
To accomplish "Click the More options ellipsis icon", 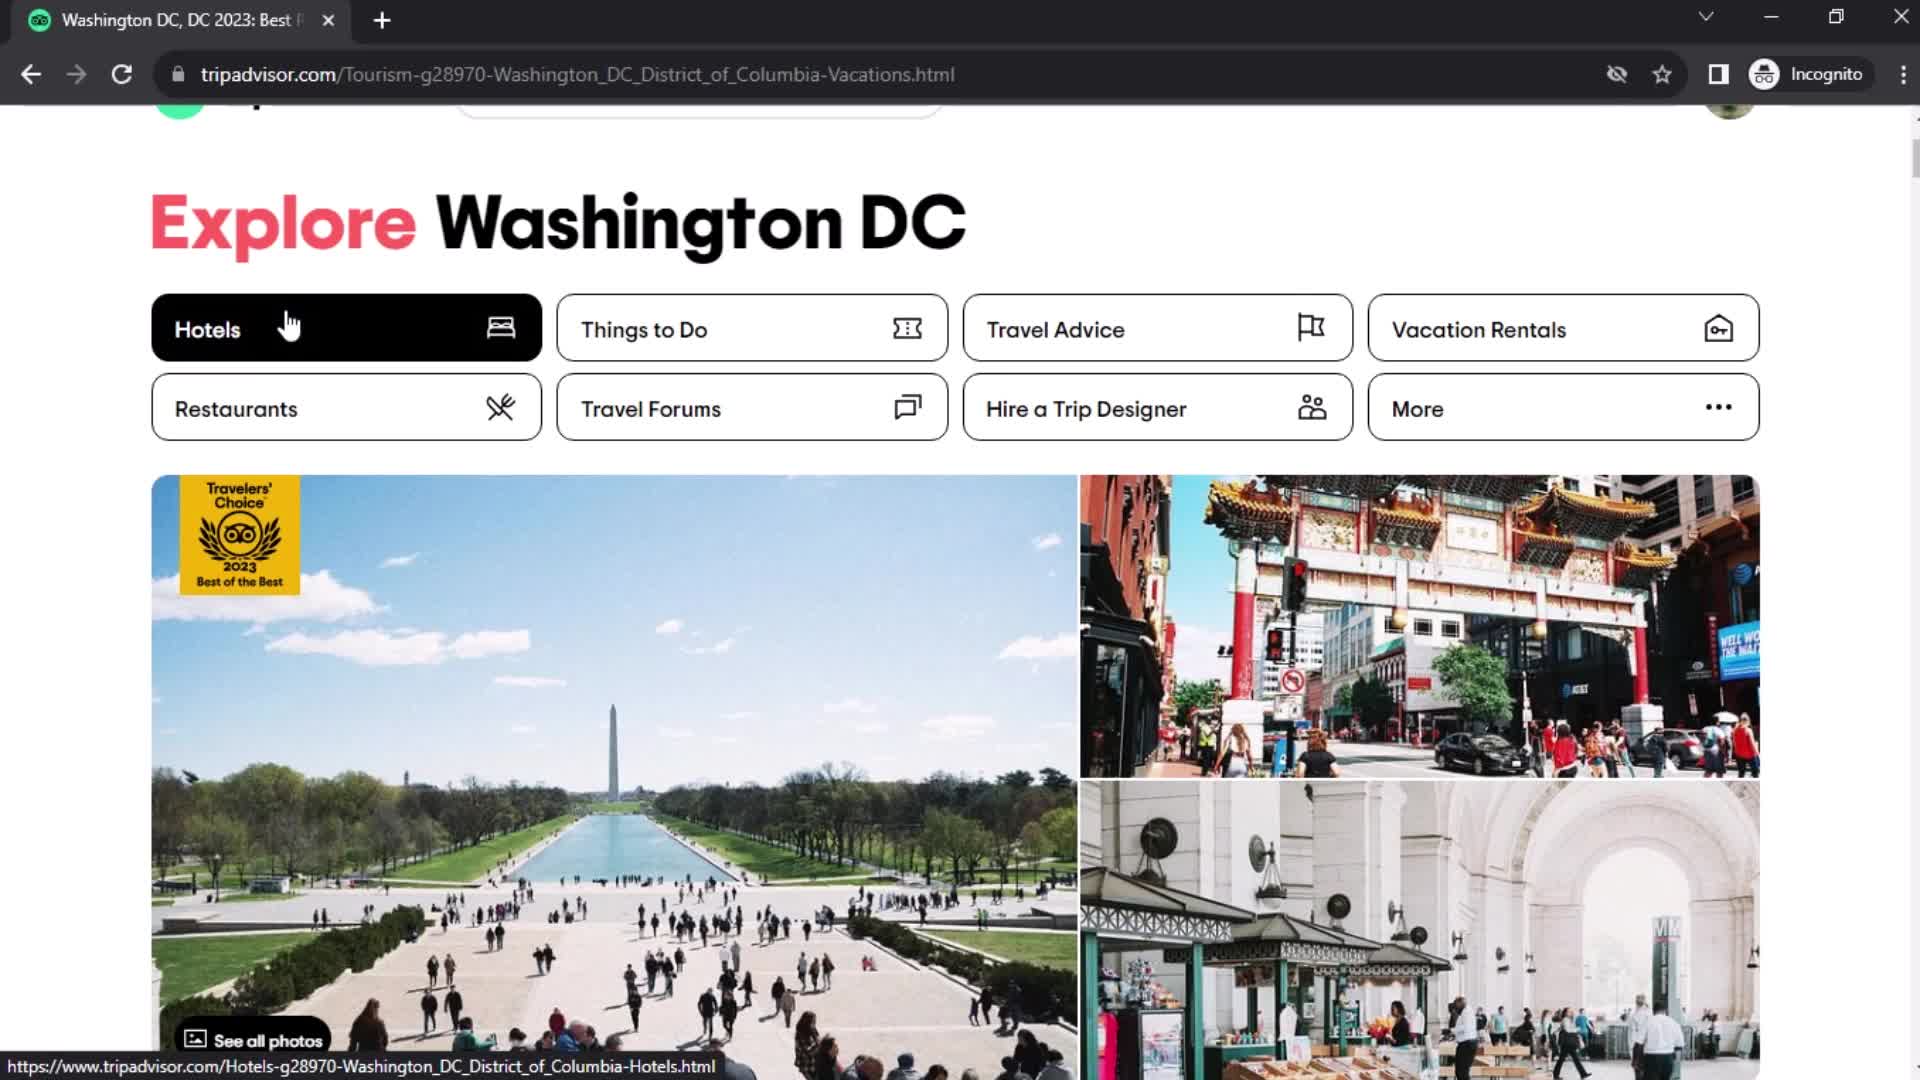I will point(1720,407).
